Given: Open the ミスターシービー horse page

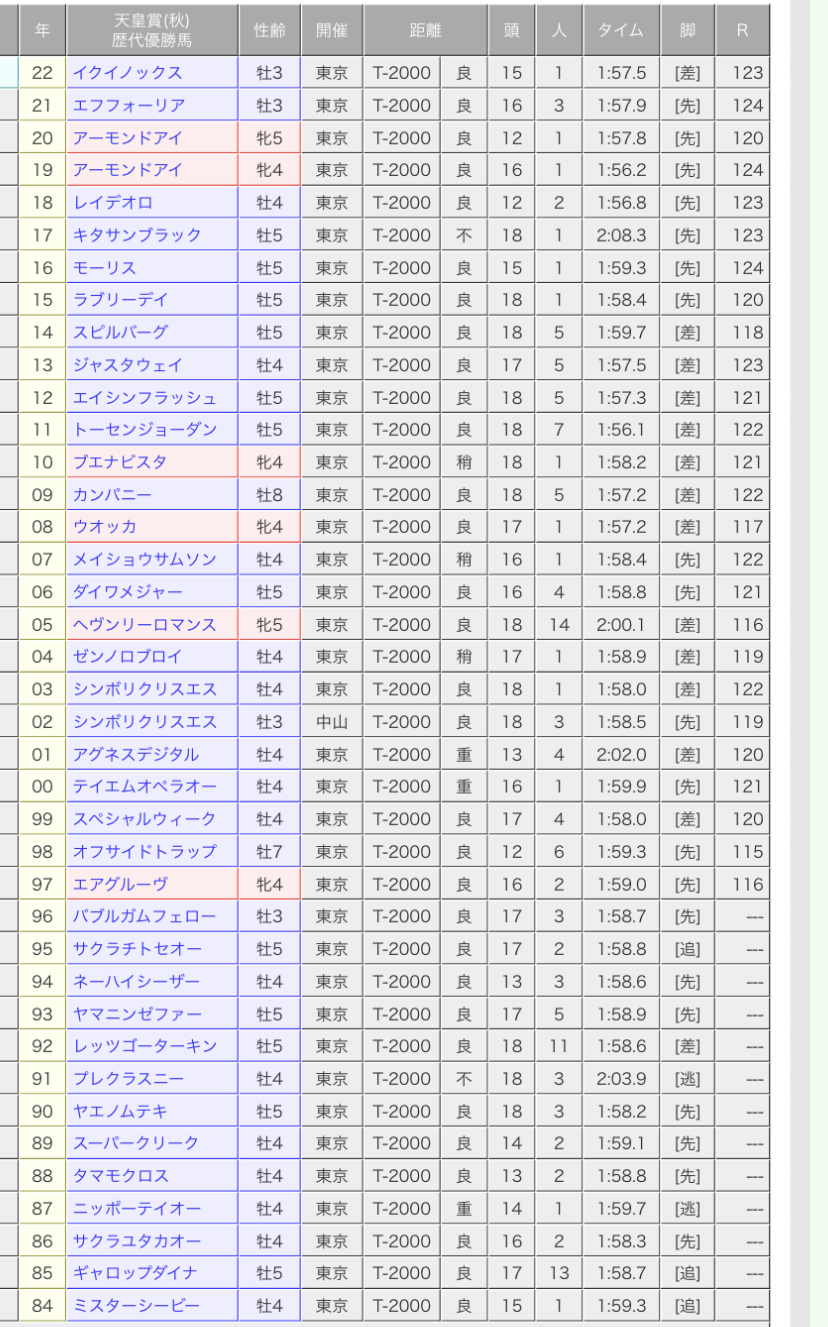Looking at the screenshot, I should click(x=136, y=1306).
